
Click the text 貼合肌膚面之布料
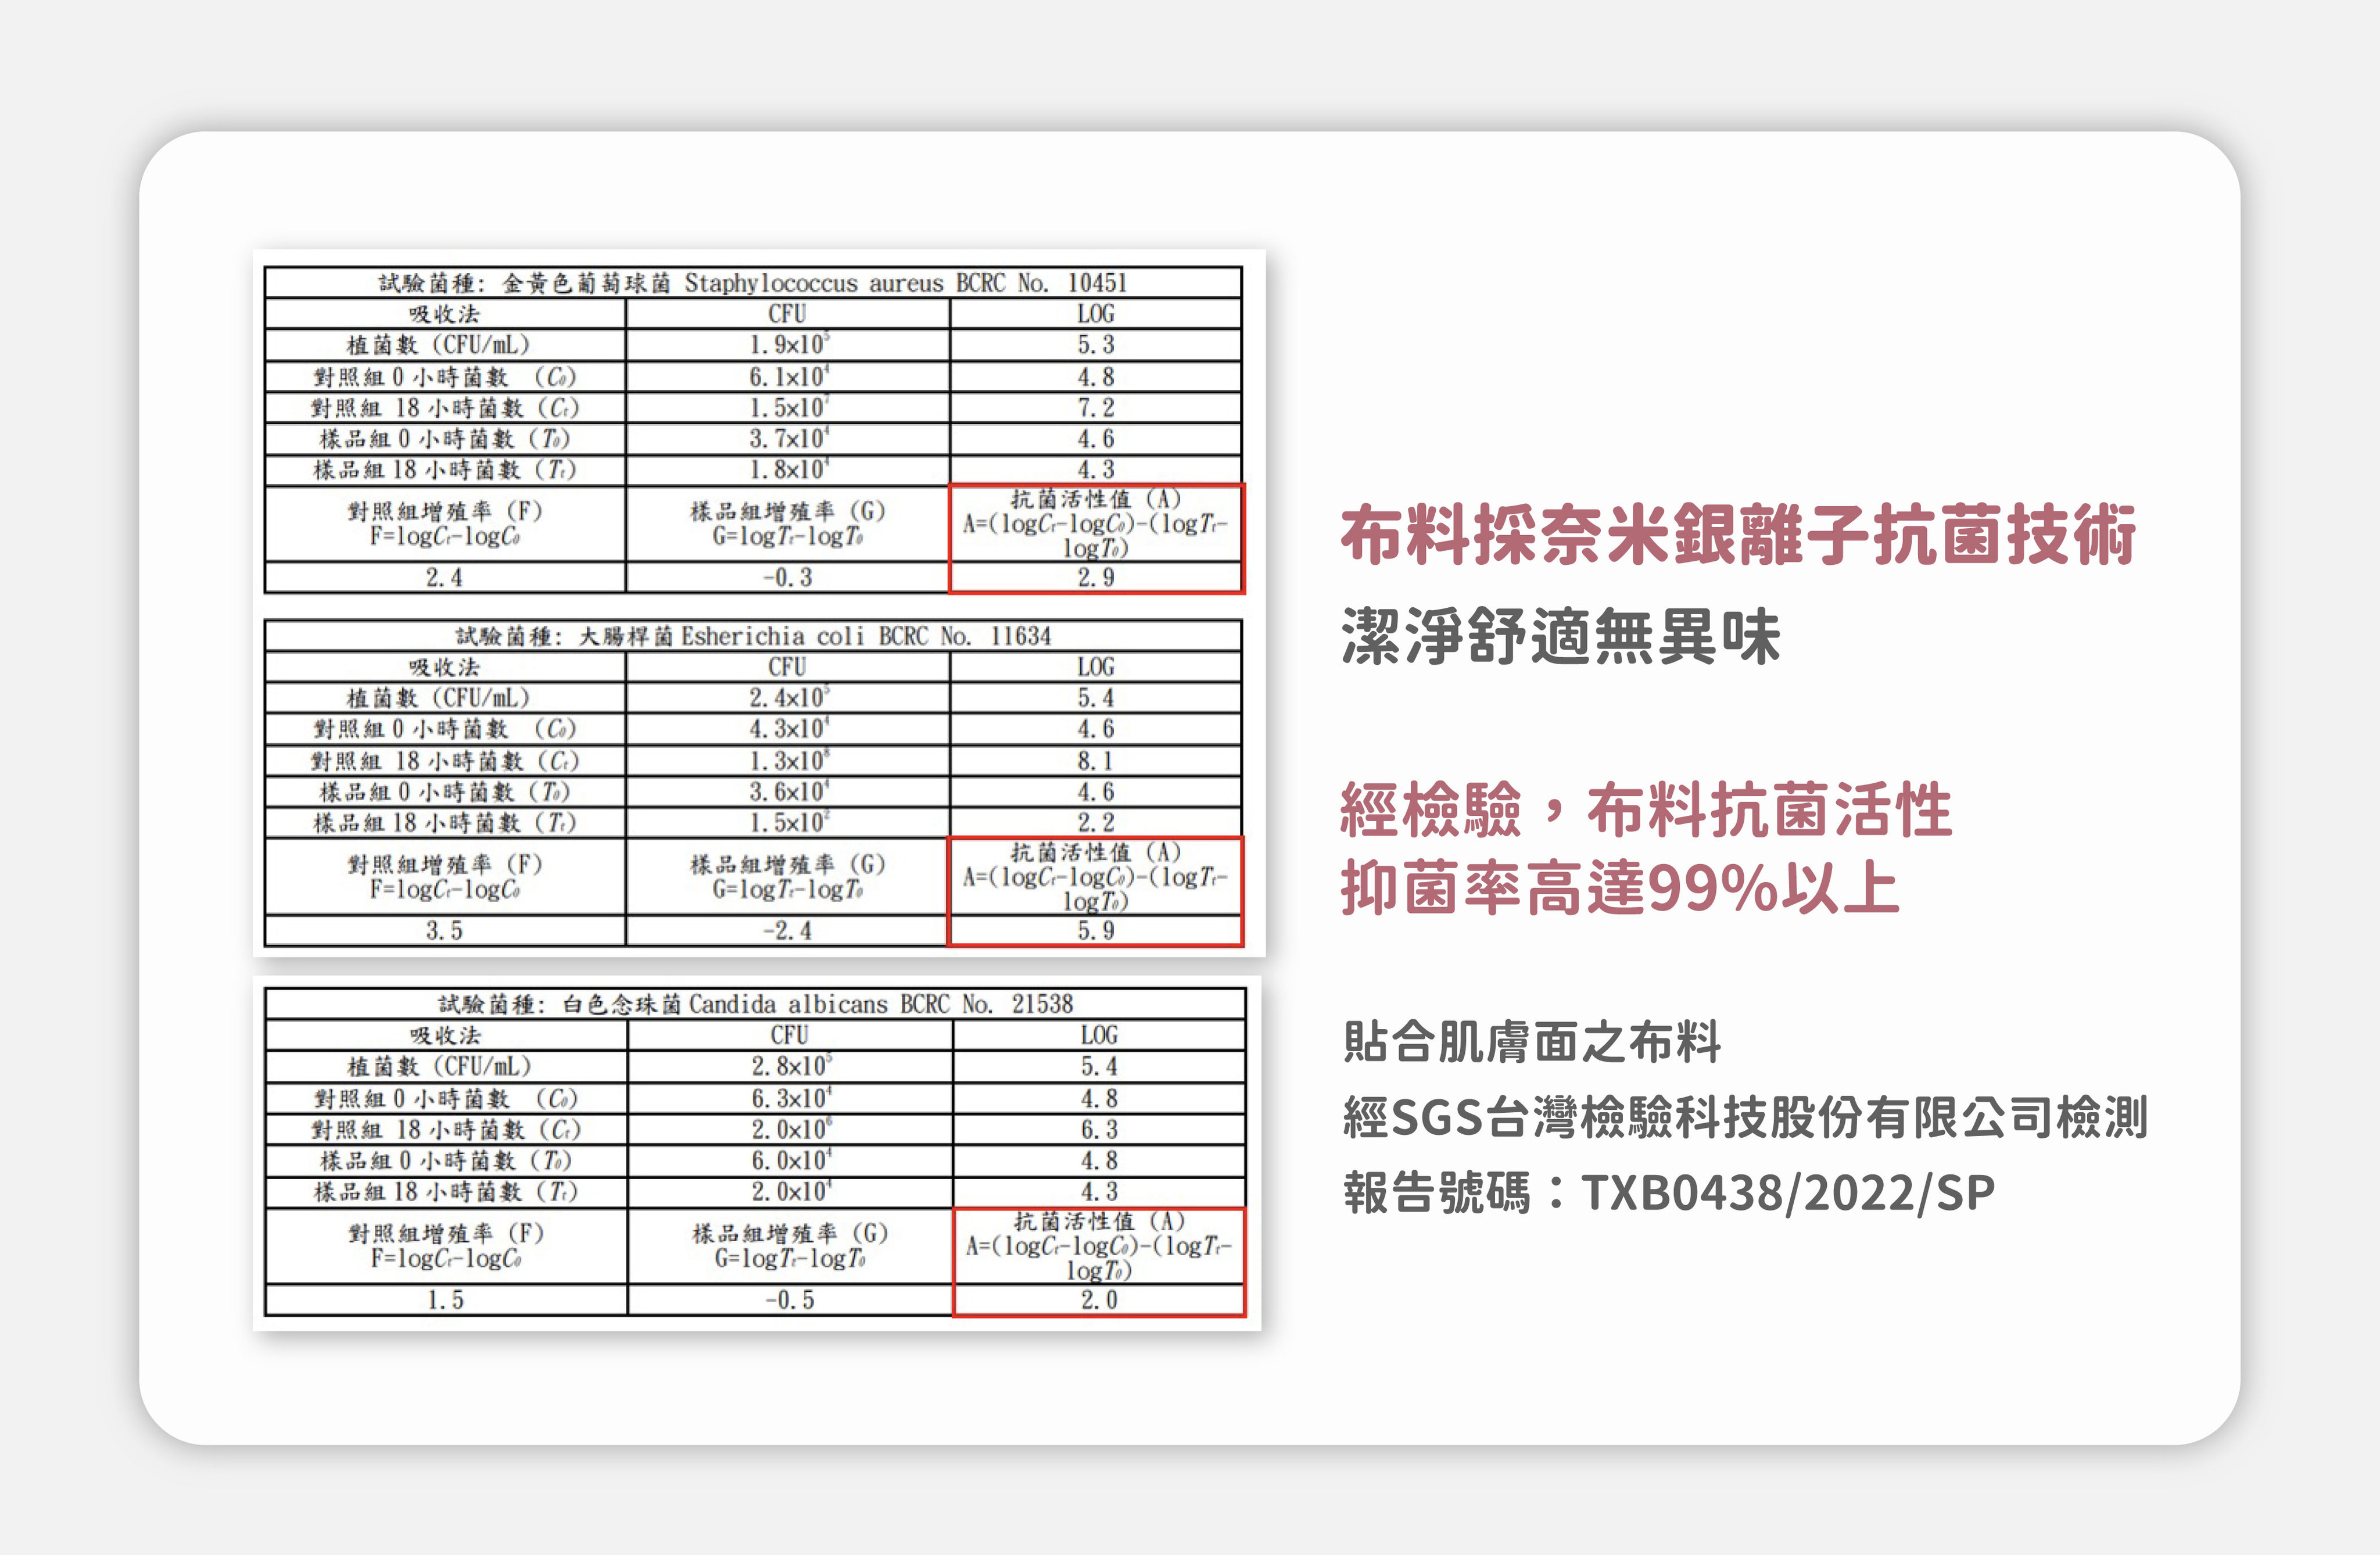(x=1532, y=1042)
